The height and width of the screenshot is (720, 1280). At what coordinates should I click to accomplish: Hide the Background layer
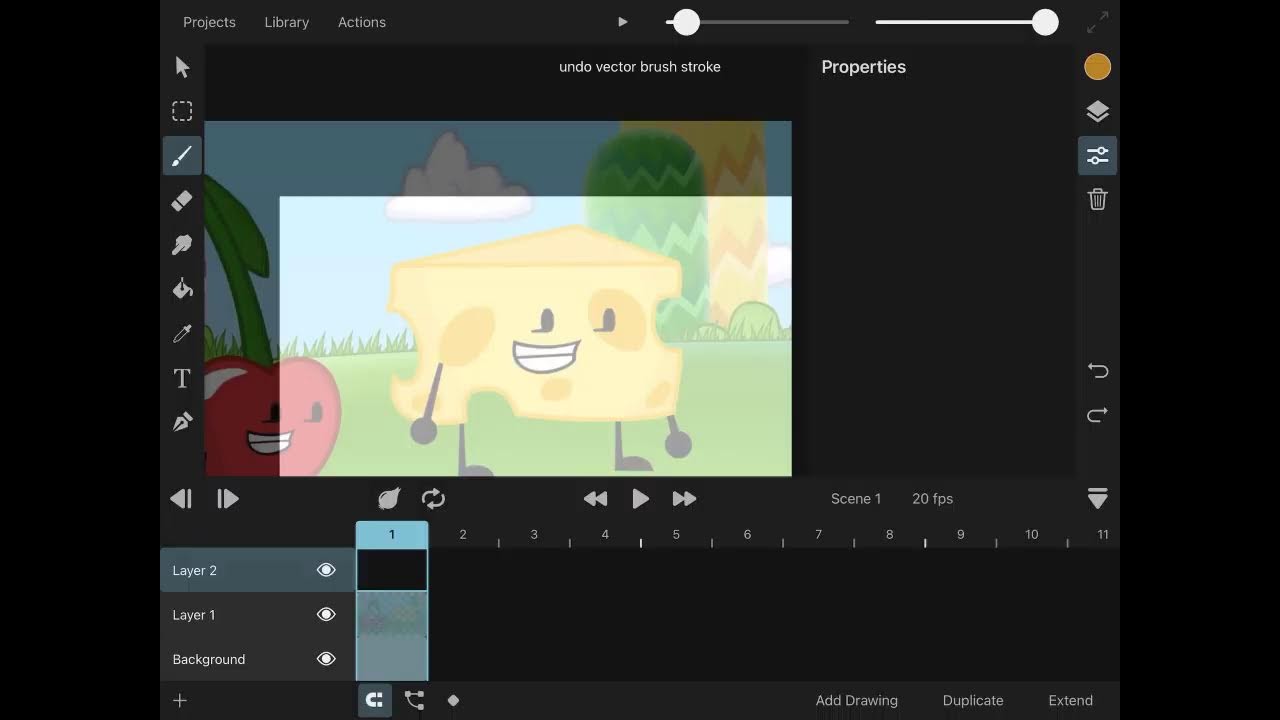326,659
